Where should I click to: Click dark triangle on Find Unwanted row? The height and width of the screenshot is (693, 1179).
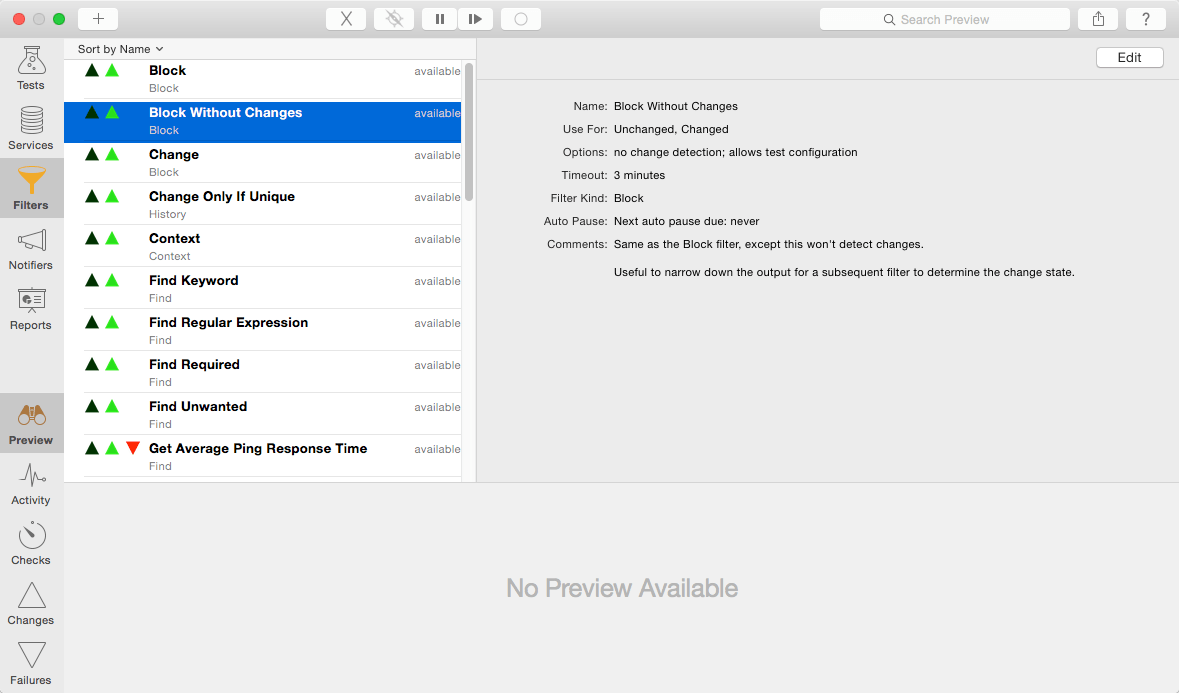[x=92, y=406]
